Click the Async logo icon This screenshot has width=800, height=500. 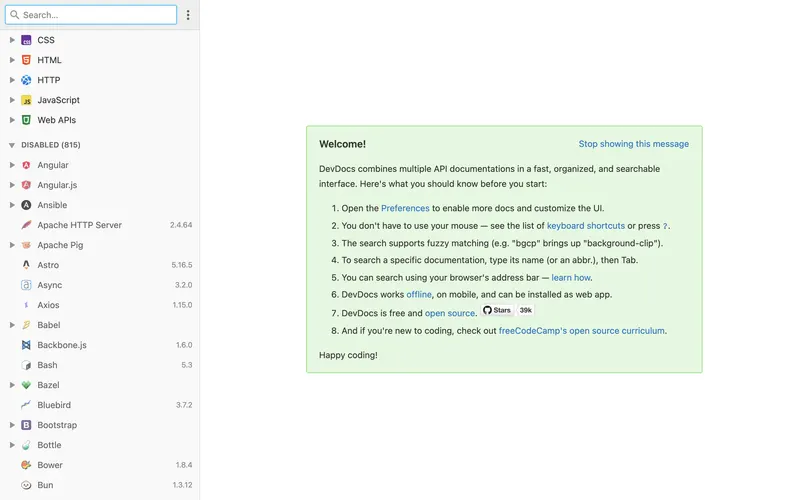point(26,285)
